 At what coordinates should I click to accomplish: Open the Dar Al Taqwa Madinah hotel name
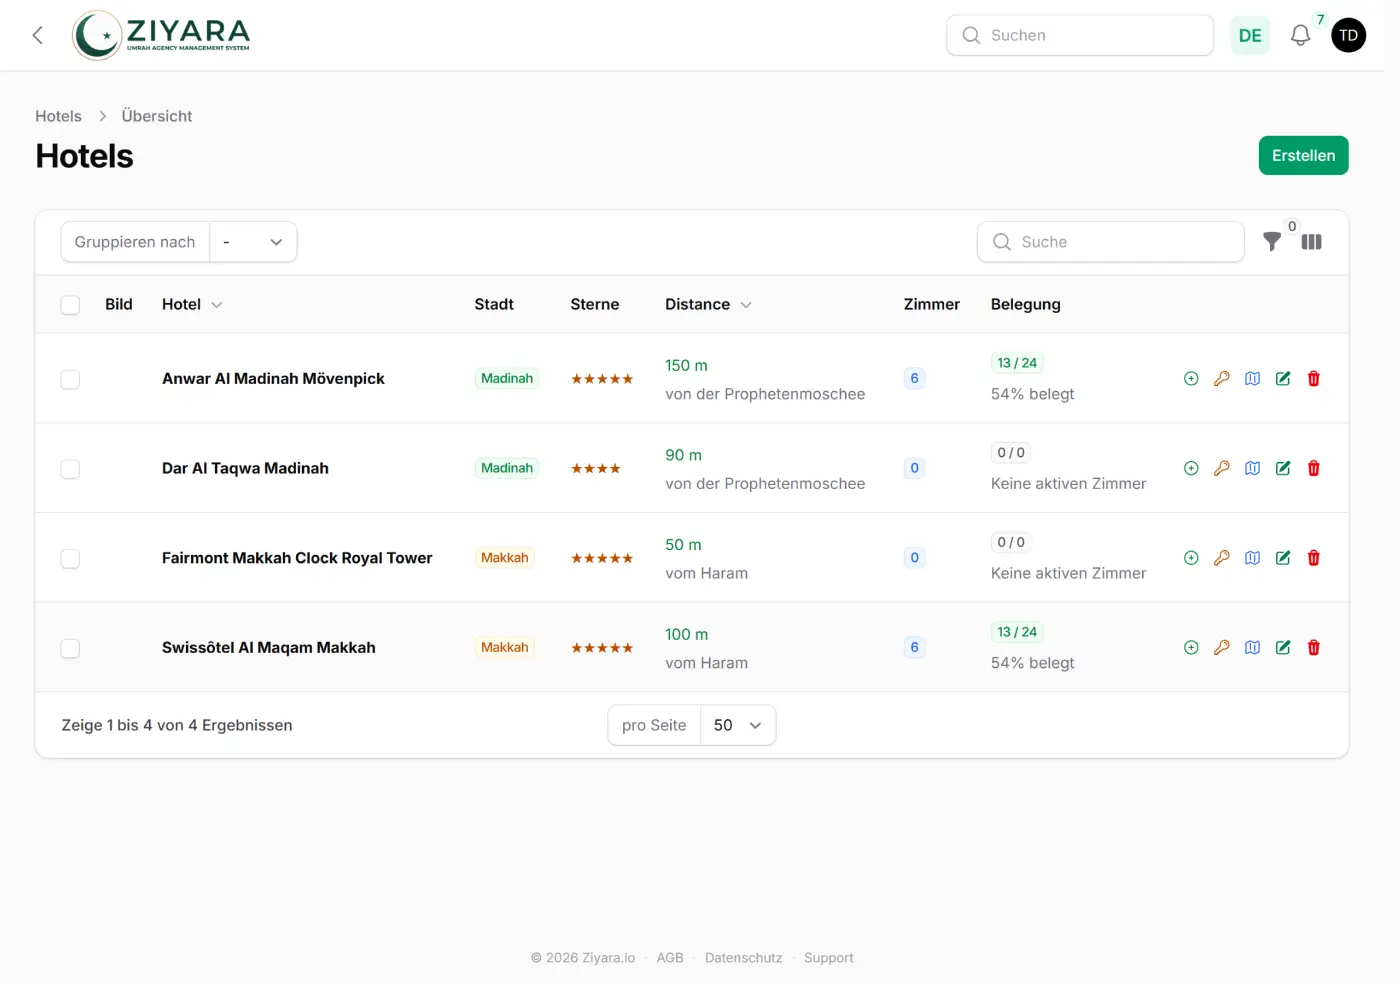pos(245,468)
